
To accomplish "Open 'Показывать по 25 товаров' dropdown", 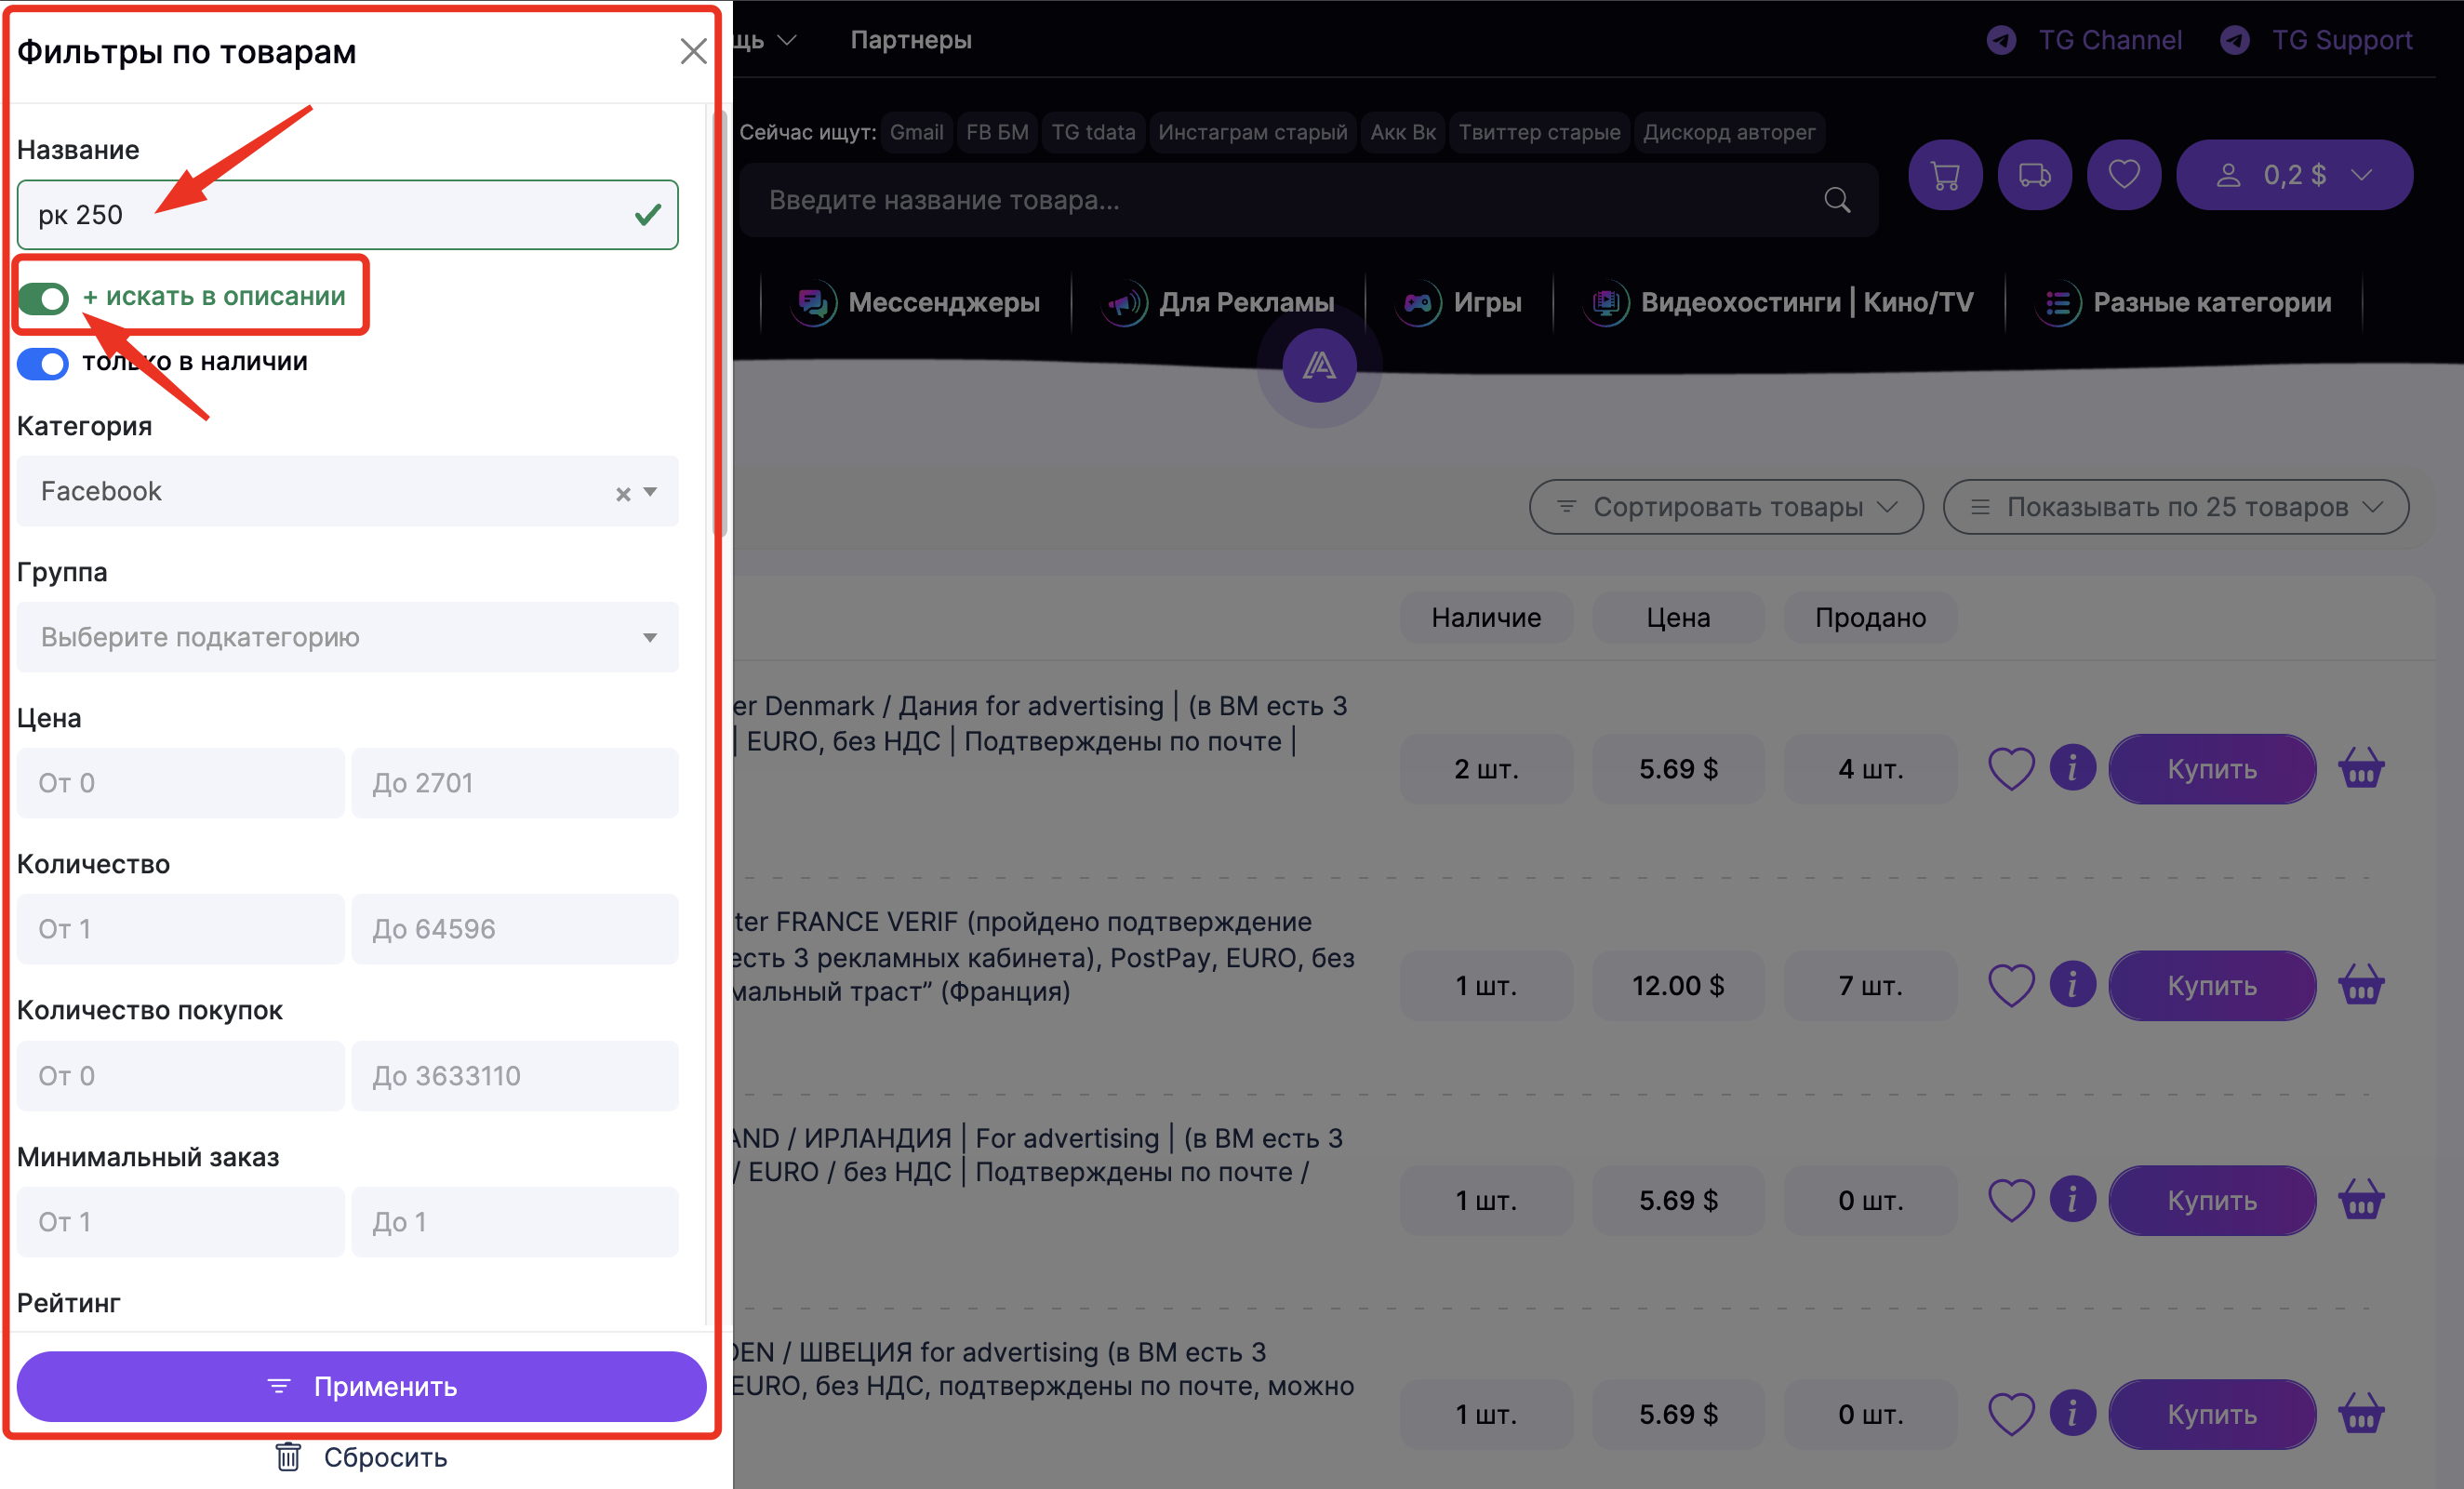I will point(2175,507).
